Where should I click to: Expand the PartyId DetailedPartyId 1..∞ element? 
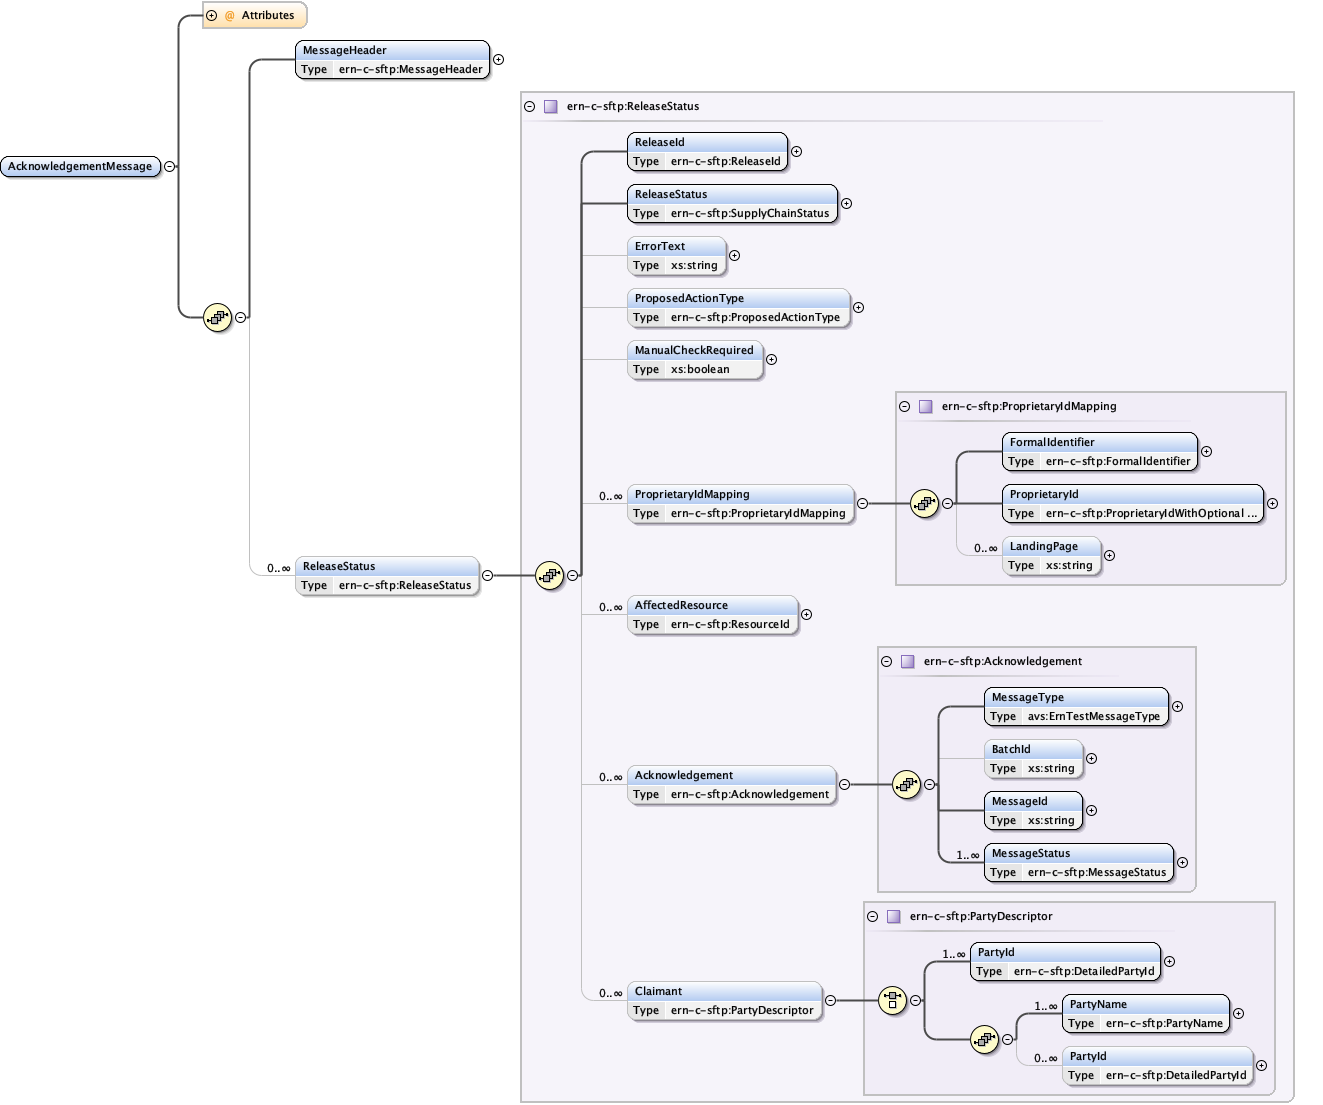point(1169,962)
